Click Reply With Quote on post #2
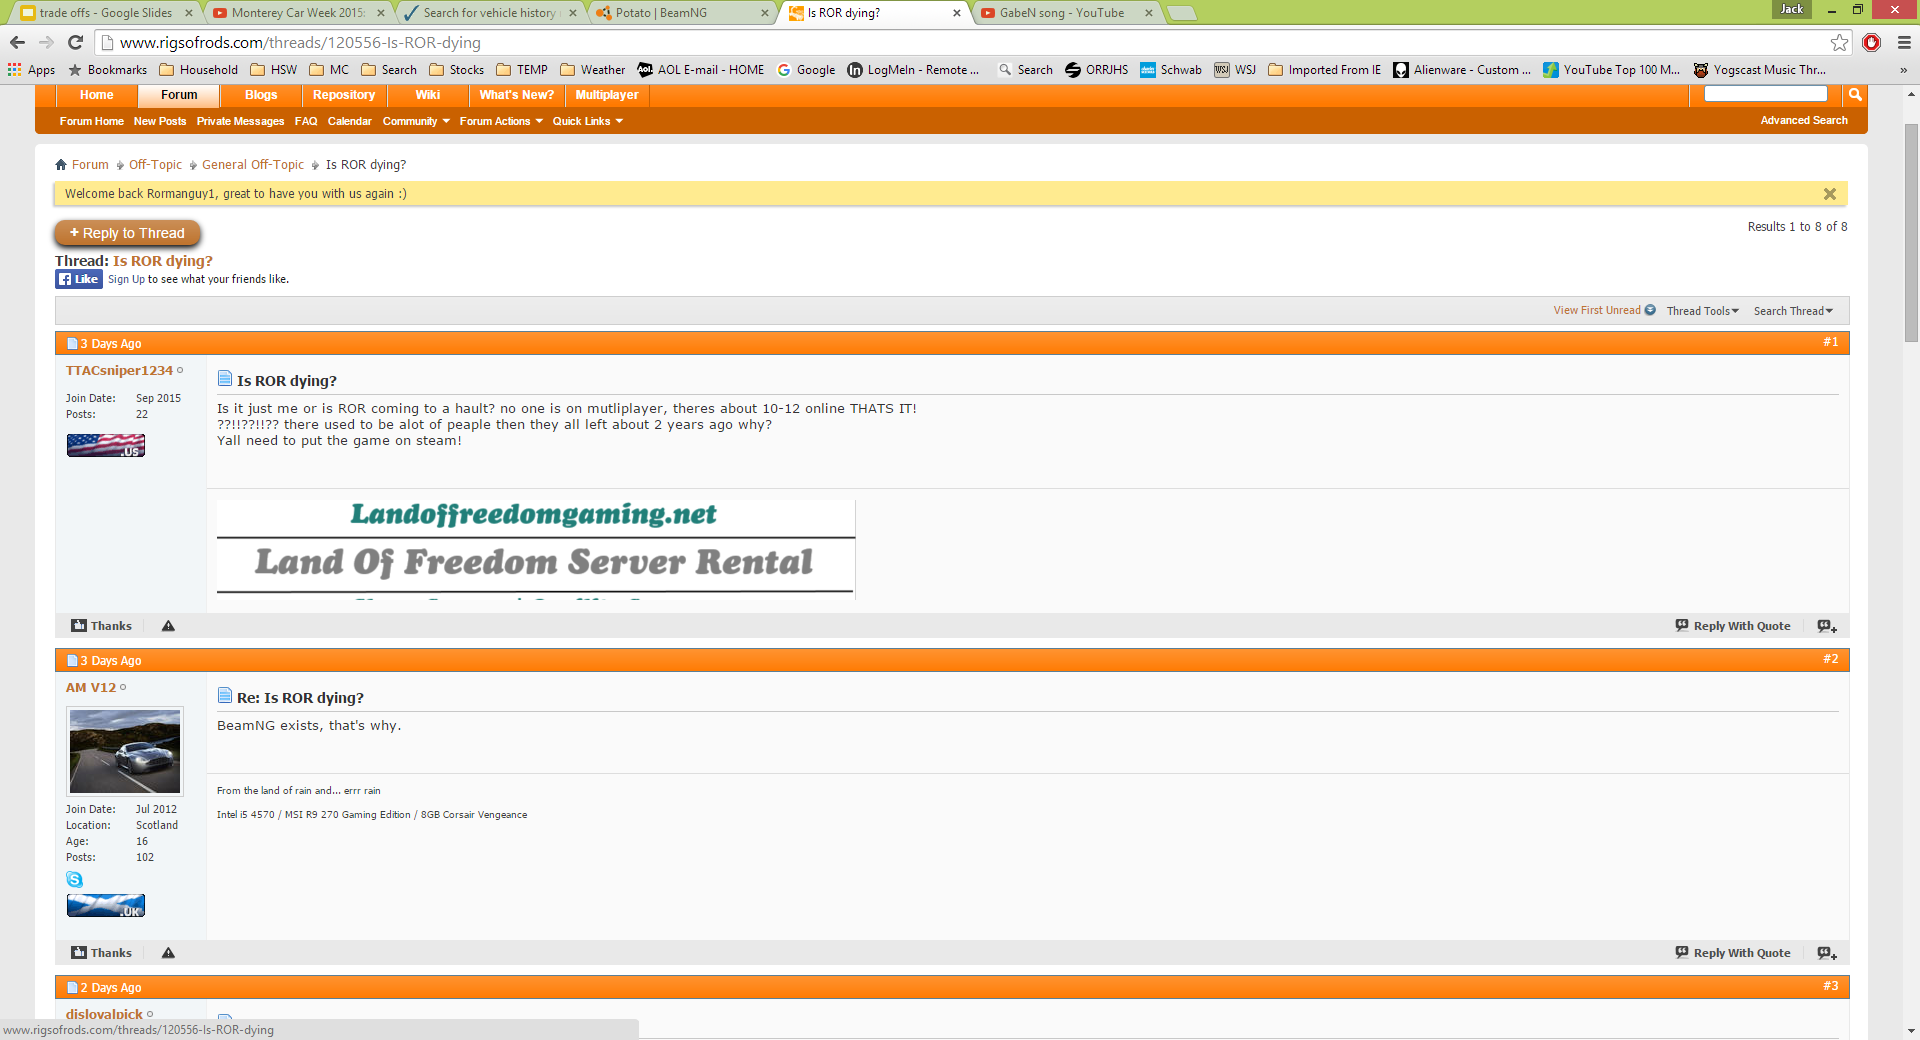The image size is (1920, 1040). point(1733,953)
